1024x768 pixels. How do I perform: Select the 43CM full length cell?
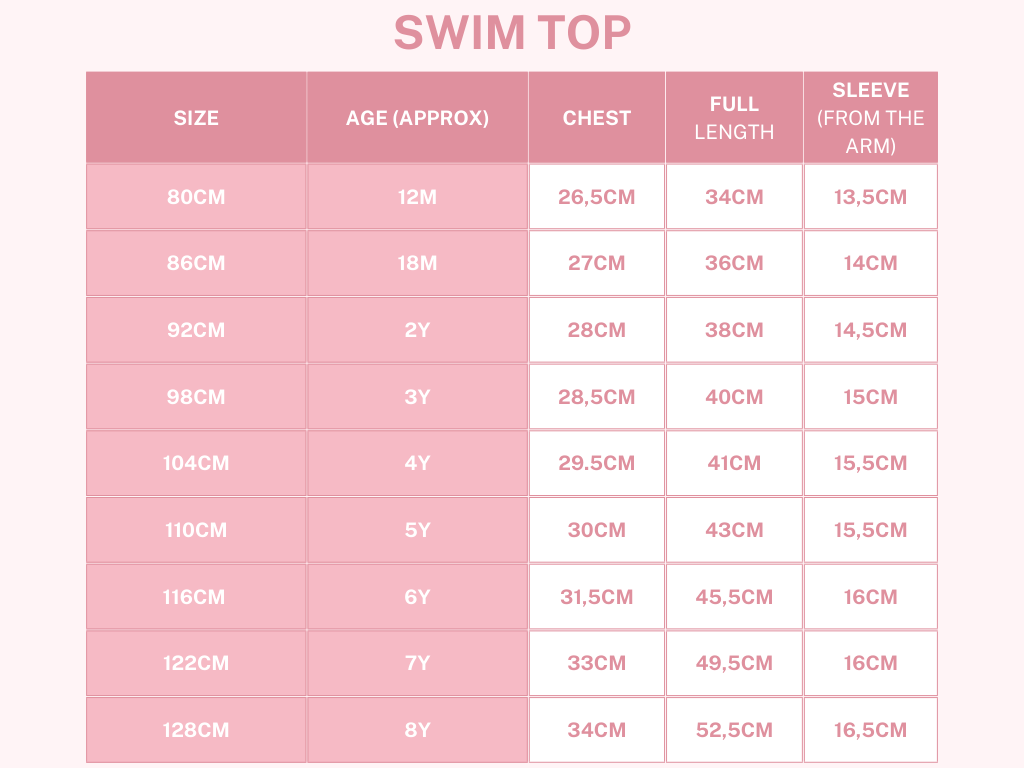[734, 530]
